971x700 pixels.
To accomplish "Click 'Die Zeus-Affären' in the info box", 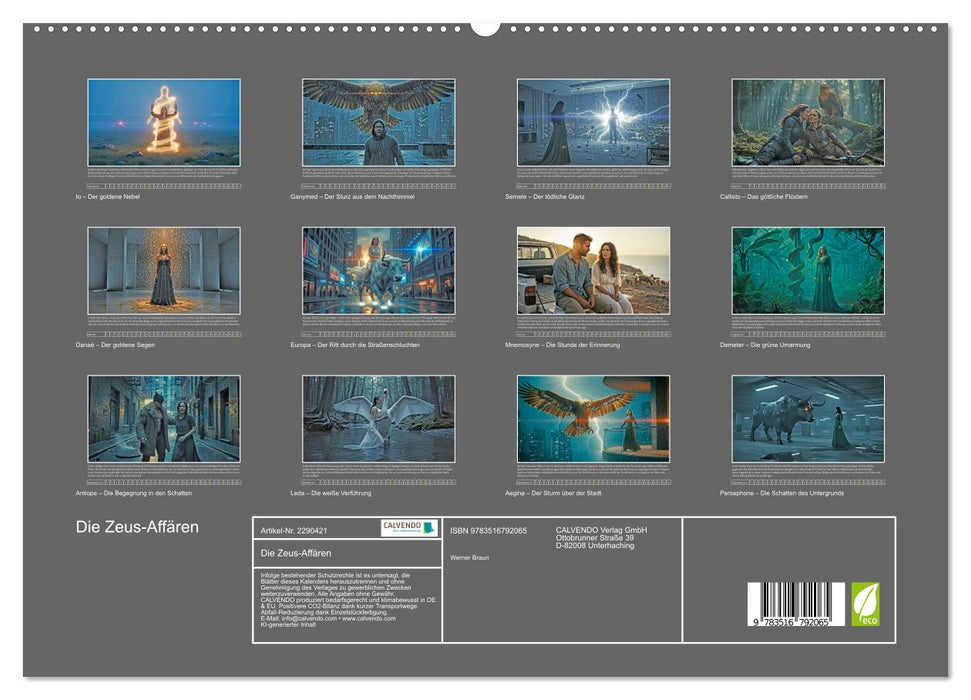I will [x=295, y=553].
